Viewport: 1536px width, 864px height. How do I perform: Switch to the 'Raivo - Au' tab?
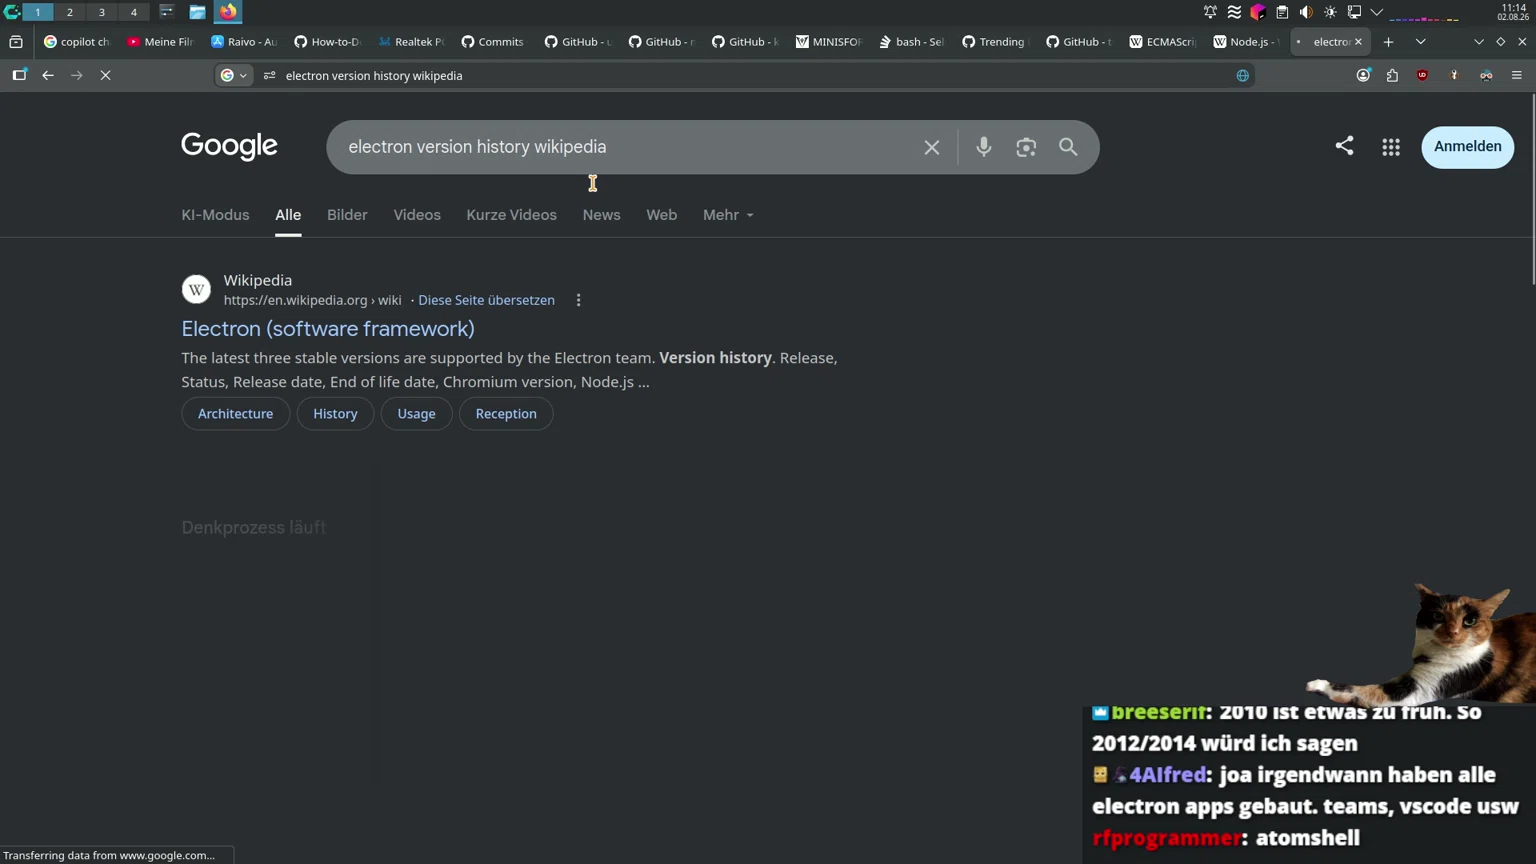pyautogui.click(x=244, y=42)
